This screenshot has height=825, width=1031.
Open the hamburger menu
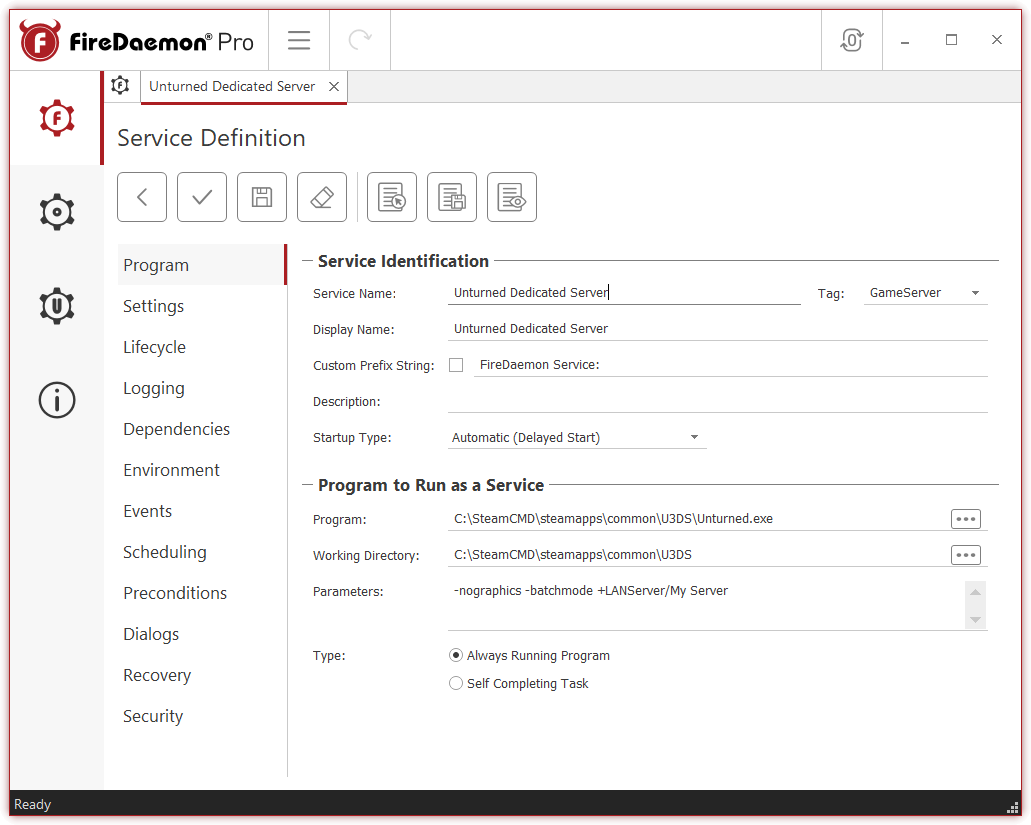[x=299, y=40]
